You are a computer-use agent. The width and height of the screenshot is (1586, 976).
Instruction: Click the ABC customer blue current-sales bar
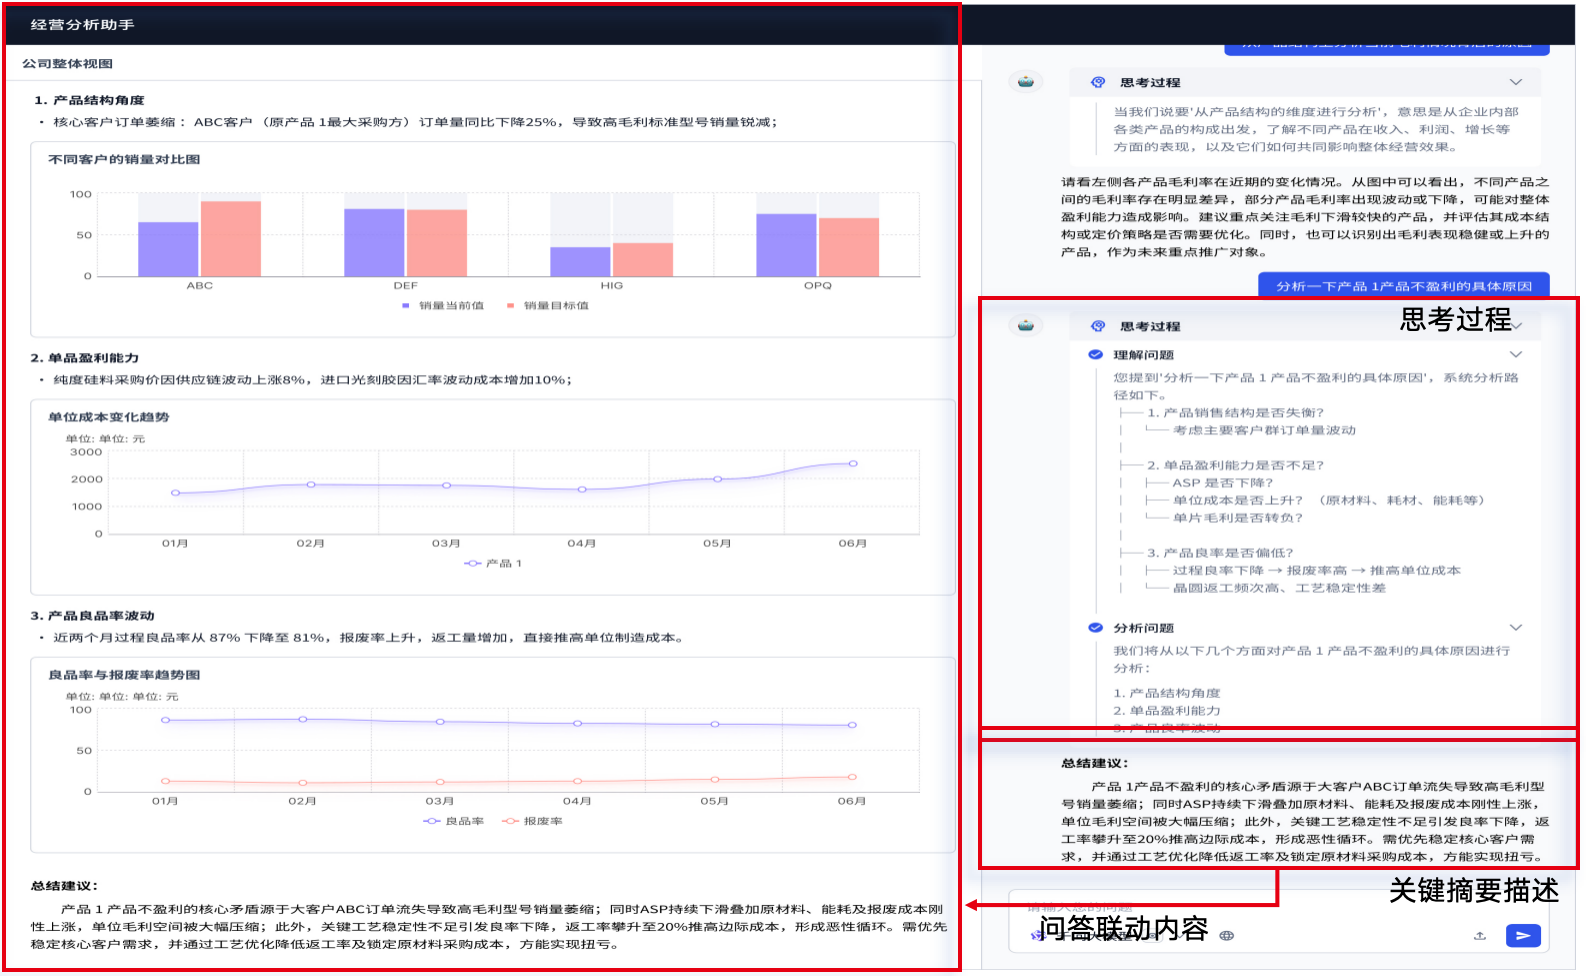168,249
